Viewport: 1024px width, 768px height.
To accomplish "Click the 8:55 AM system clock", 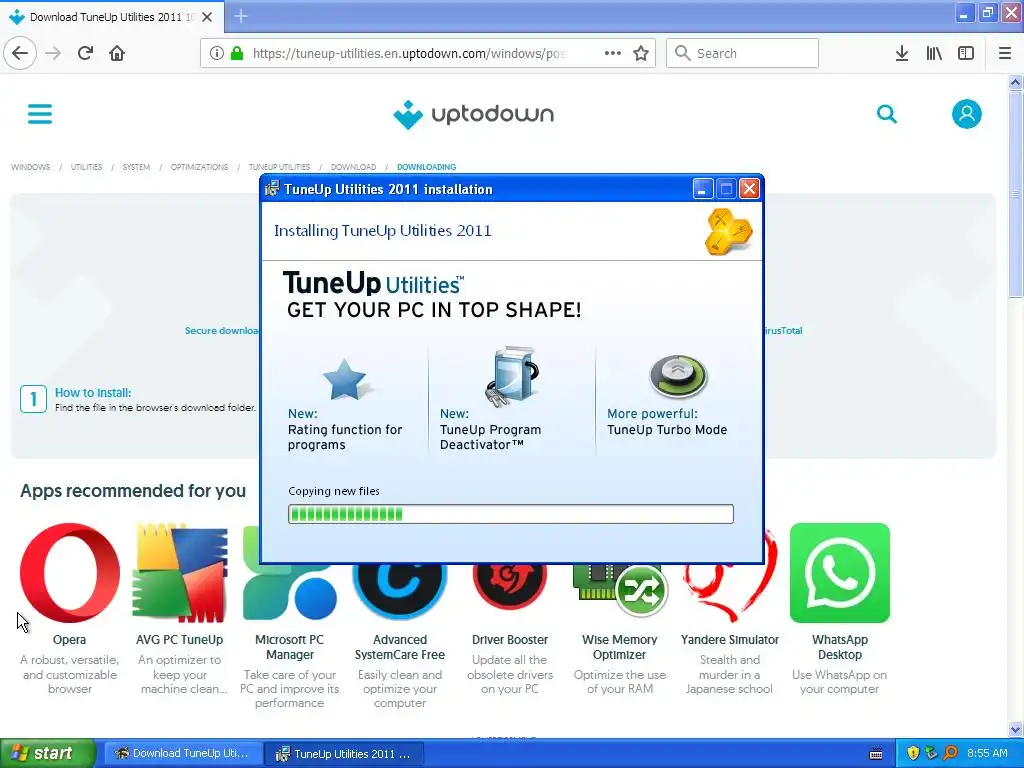I will click(987, 753).
